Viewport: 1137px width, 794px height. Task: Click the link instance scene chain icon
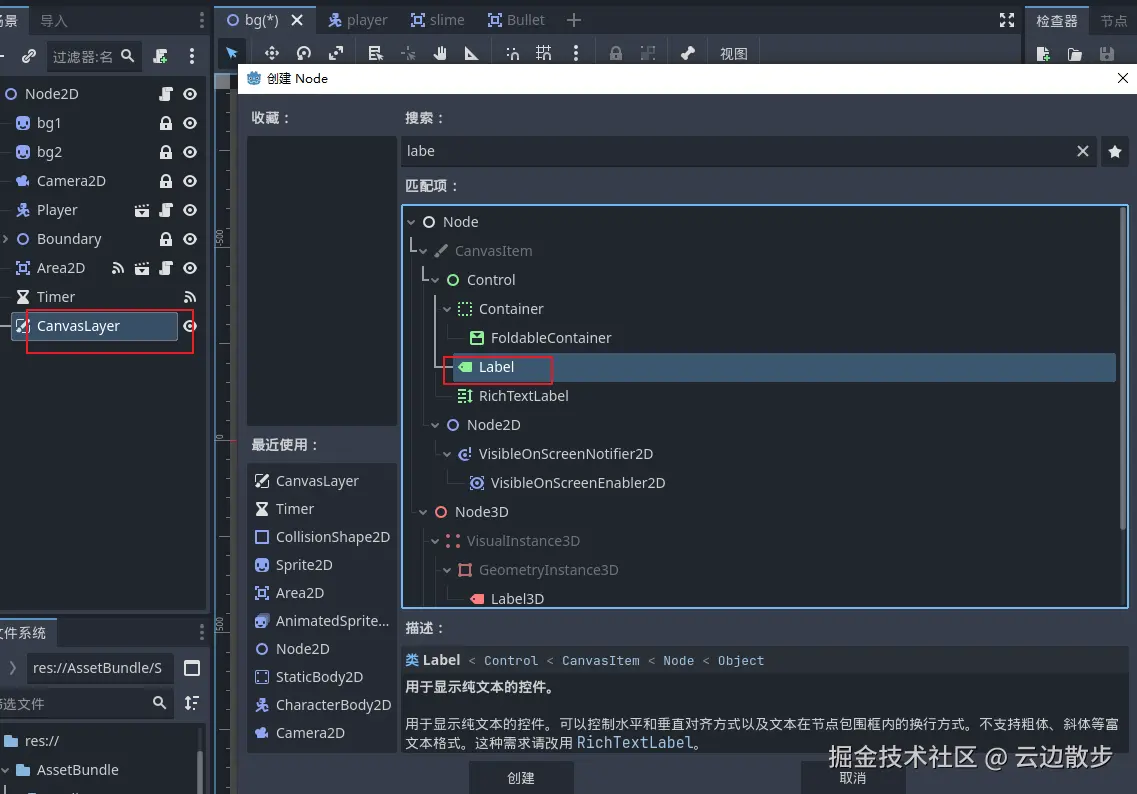[x=29, y=56]
